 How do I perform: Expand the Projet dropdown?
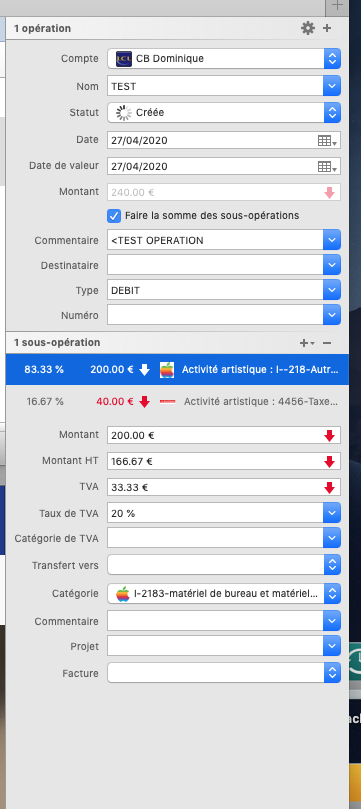(x=333, y=646)
